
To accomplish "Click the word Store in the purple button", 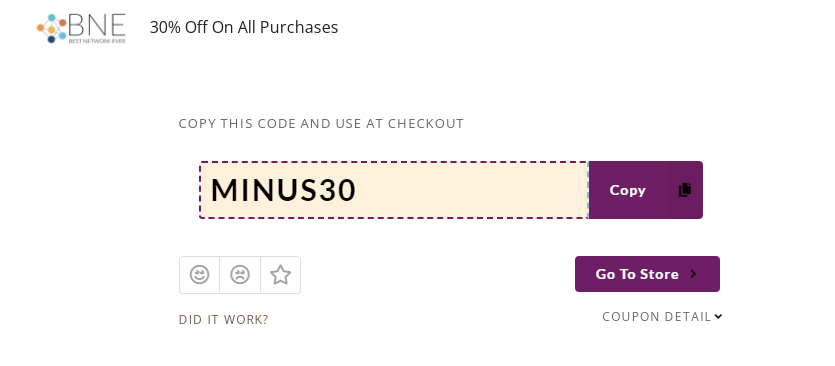I will 659,274.
